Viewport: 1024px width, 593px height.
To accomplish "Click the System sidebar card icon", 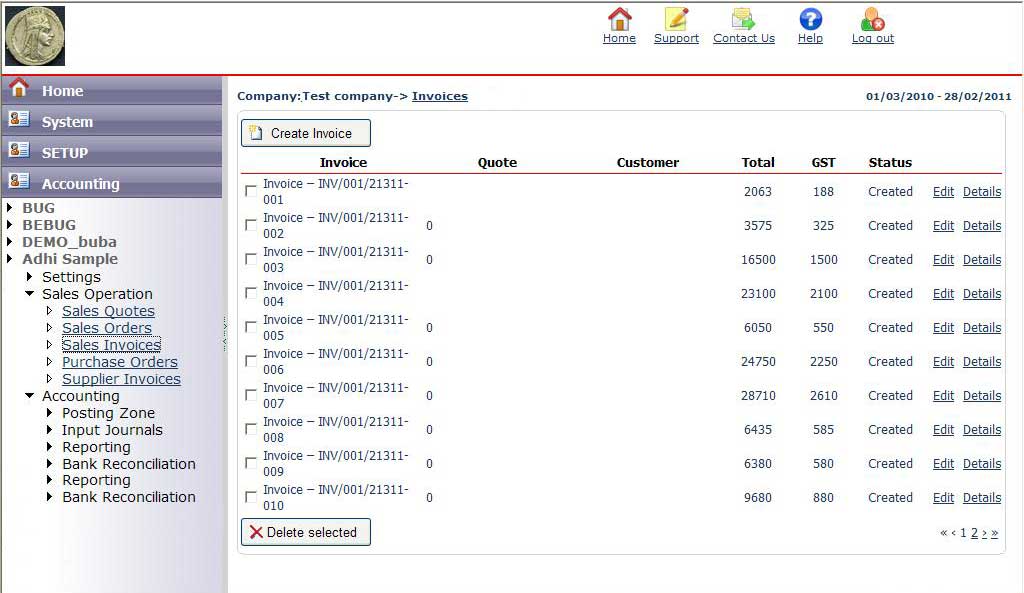I will click(x=19, y=119).
